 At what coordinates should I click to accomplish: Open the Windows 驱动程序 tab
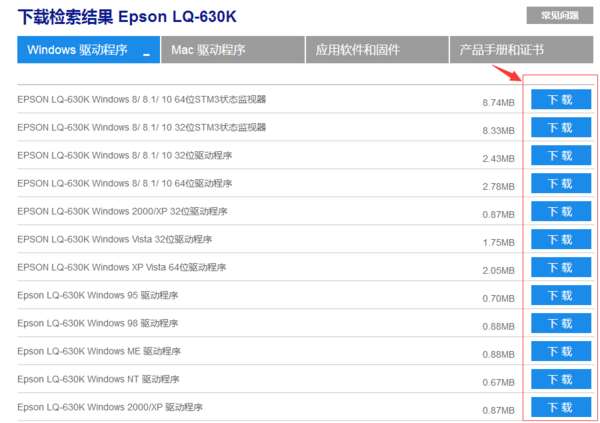(x=88, y=50)
